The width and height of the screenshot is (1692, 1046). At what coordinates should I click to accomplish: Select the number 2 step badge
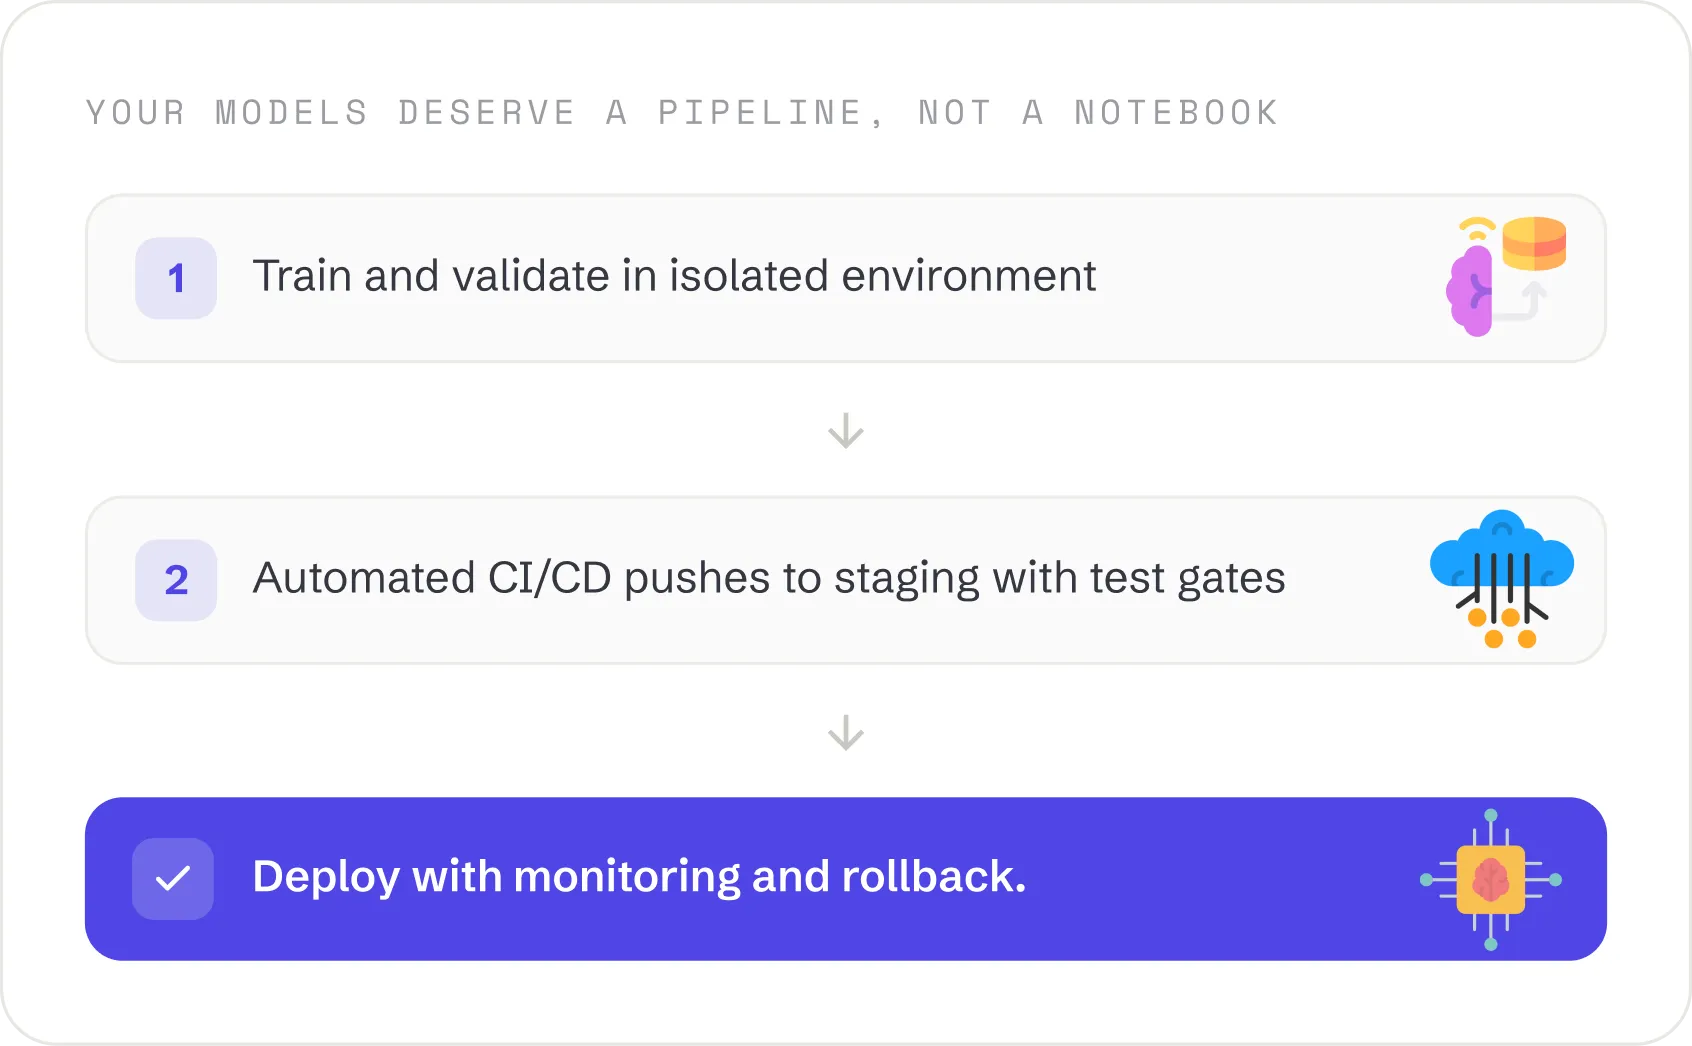tap(176, 580)
